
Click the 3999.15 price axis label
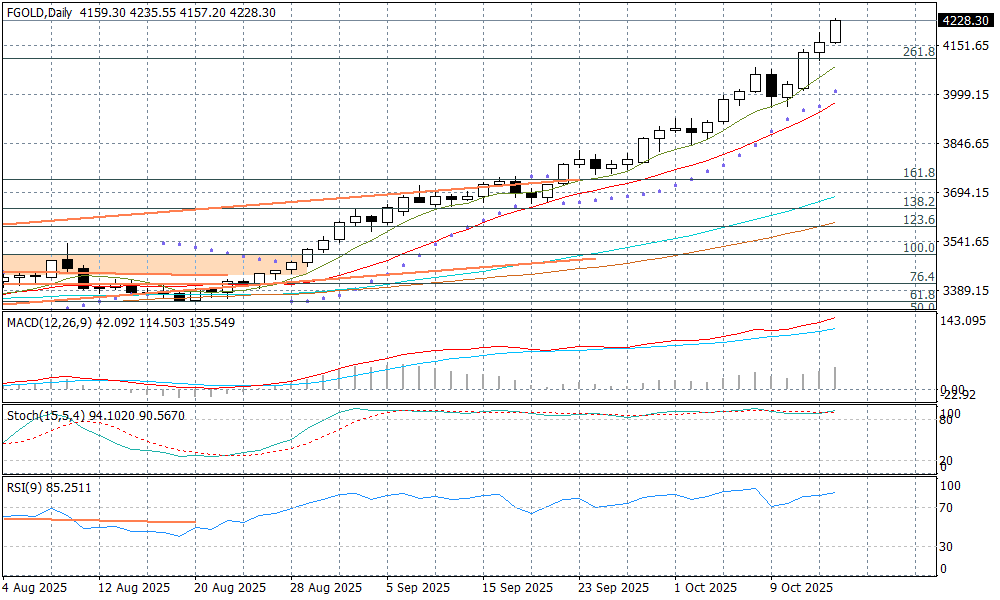tap(965, 95)
